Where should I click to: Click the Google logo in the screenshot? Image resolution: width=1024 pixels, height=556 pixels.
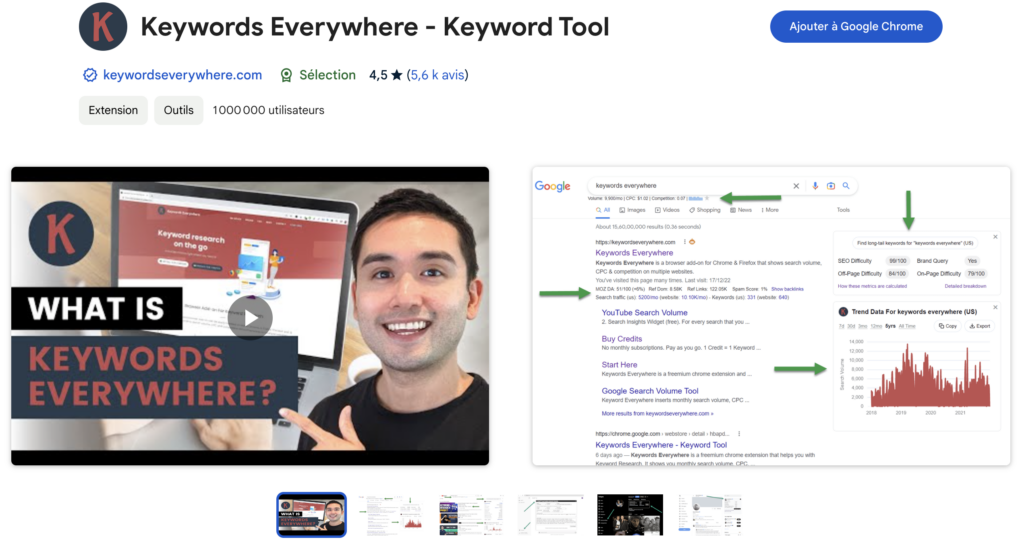pyautogui.click(x=552, y=186)
